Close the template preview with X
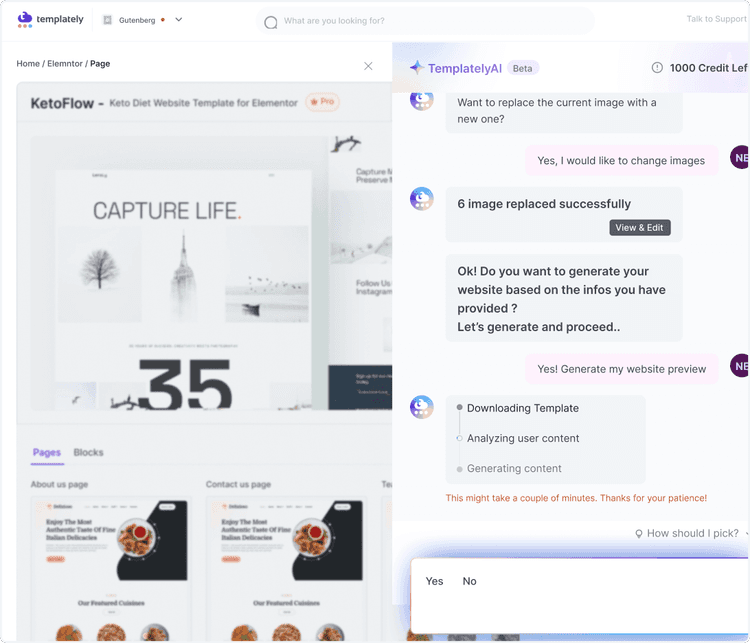Screen dimensions: 750x643 click(368, 66)
